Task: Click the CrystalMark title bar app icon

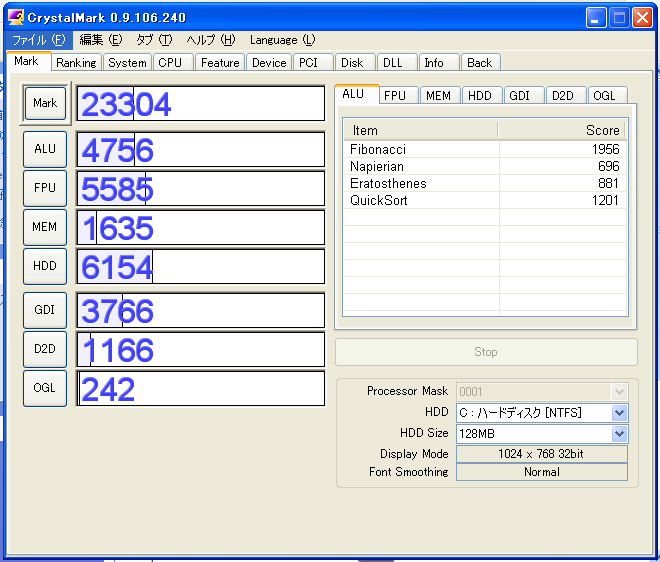Action: tap(16, 17)
